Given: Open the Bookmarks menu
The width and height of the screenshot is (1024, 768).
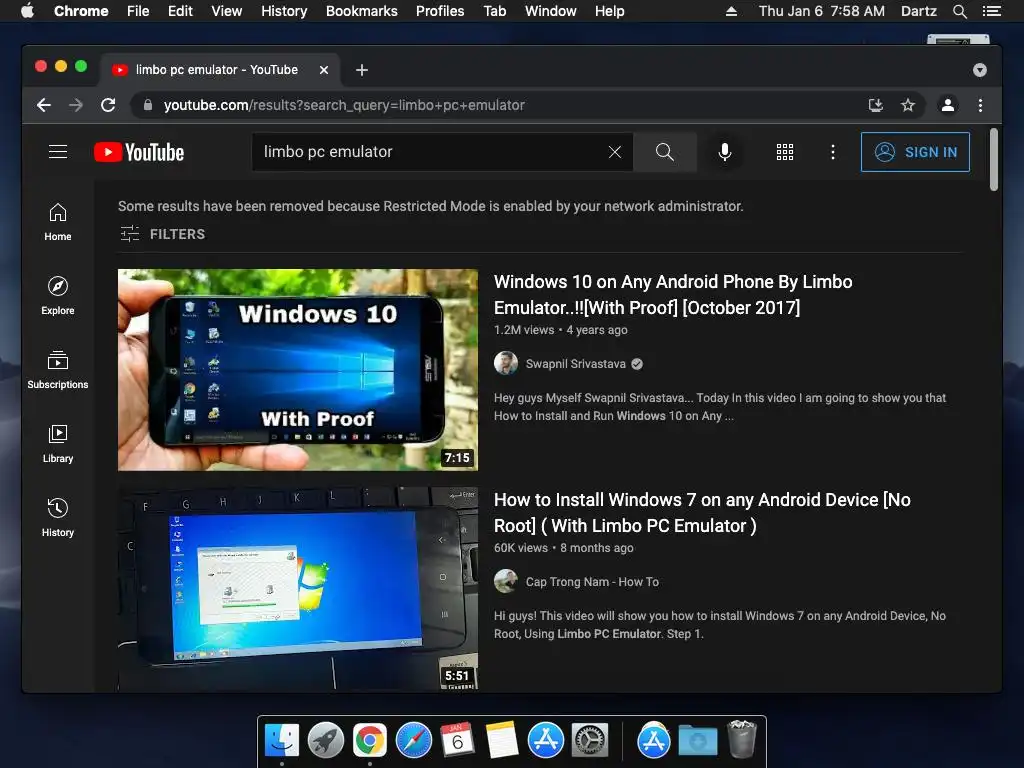Looking at the screenshot, I should pyautogui.click(x=362, y=11).
